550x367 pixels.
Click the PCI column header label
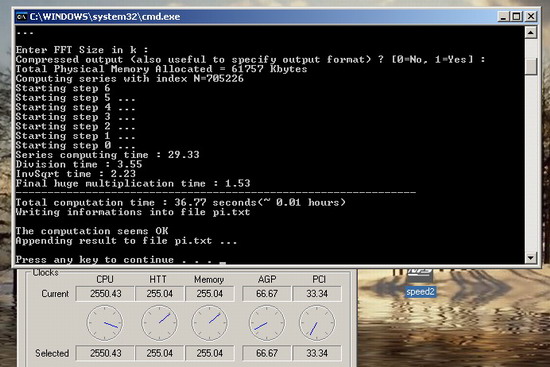pos(319,279)
